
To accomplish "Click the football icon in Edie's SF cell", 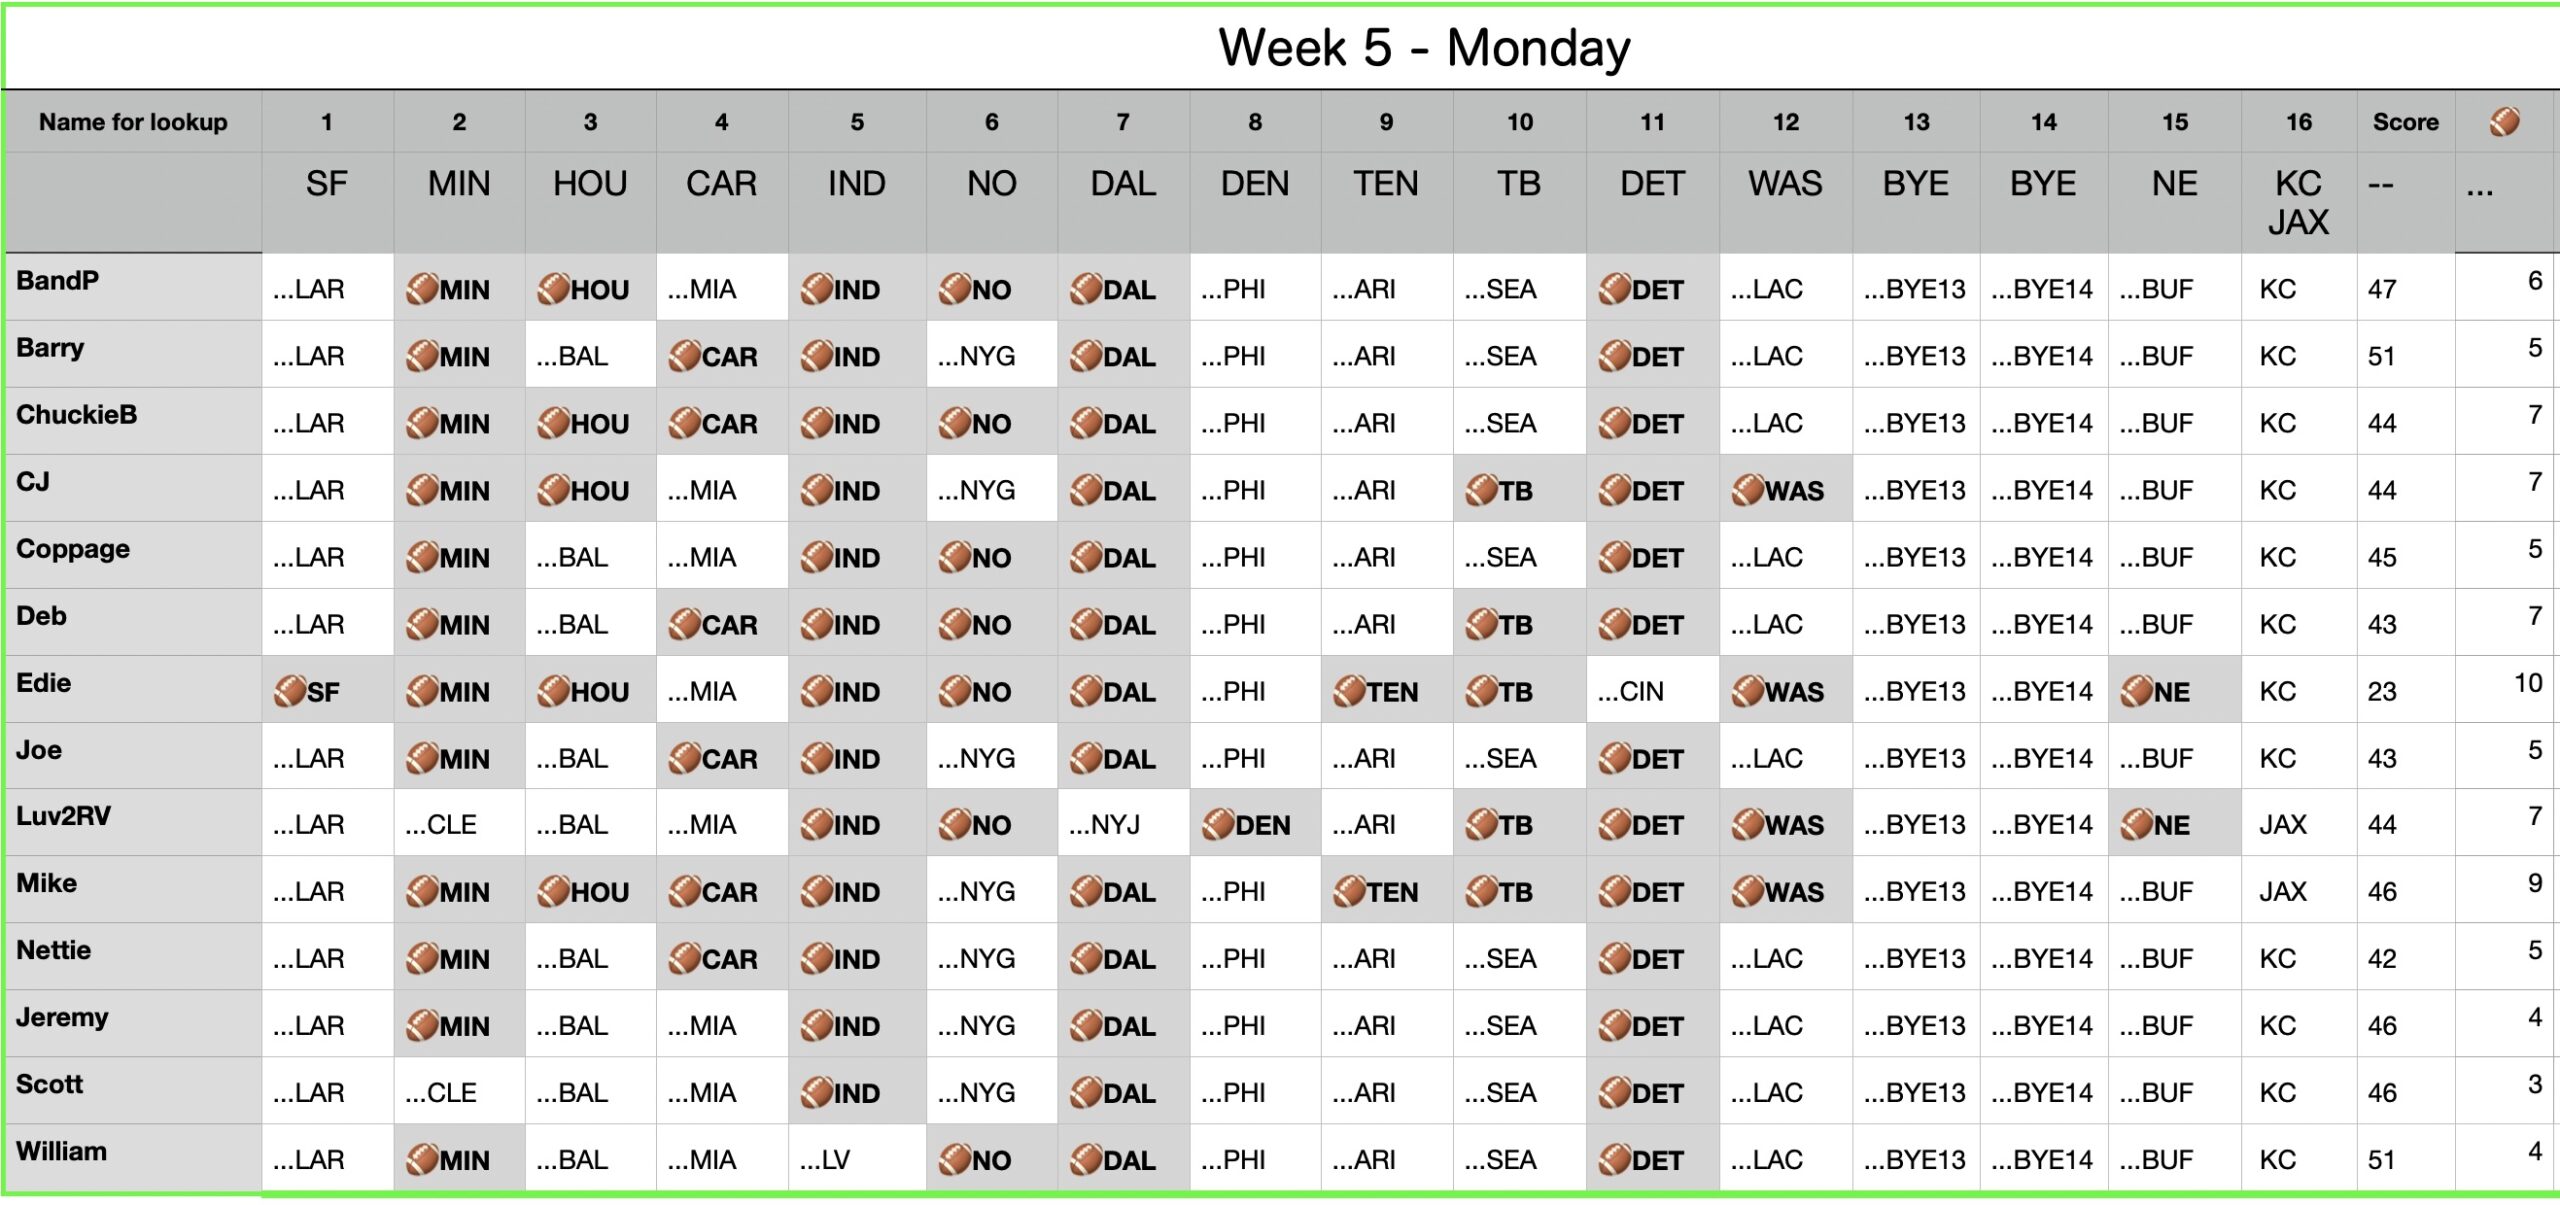I will point(289,691).
